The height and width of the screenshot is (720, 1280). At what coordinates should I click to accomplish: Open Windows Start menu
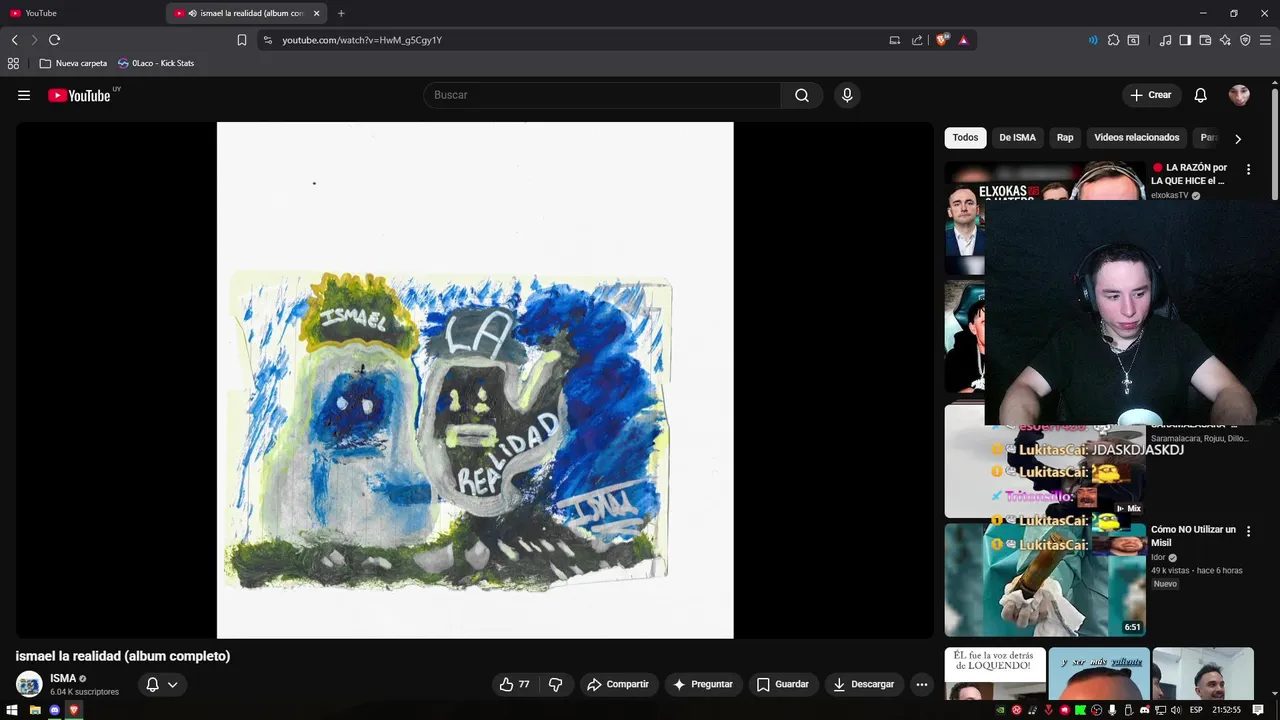(14, 710)
